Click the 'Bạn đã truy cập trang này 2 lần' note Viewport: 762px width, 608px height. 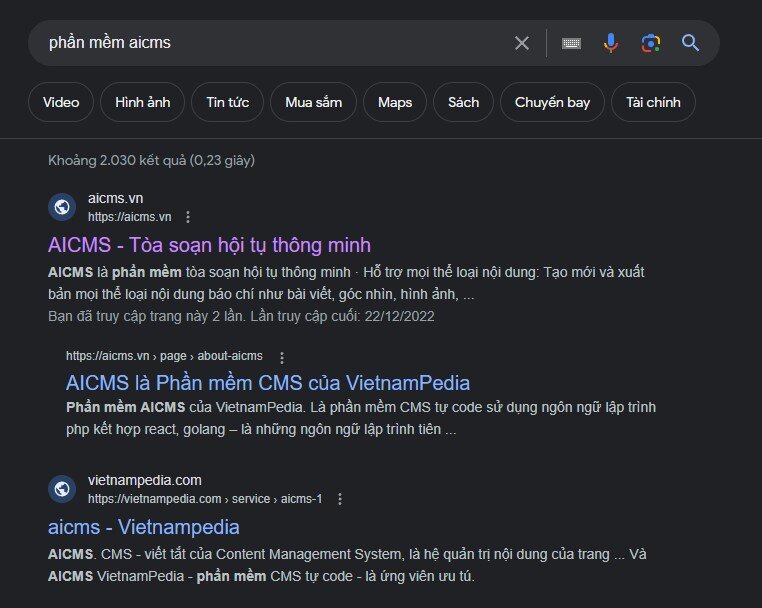pyautogui.click(x=242, y=316)
